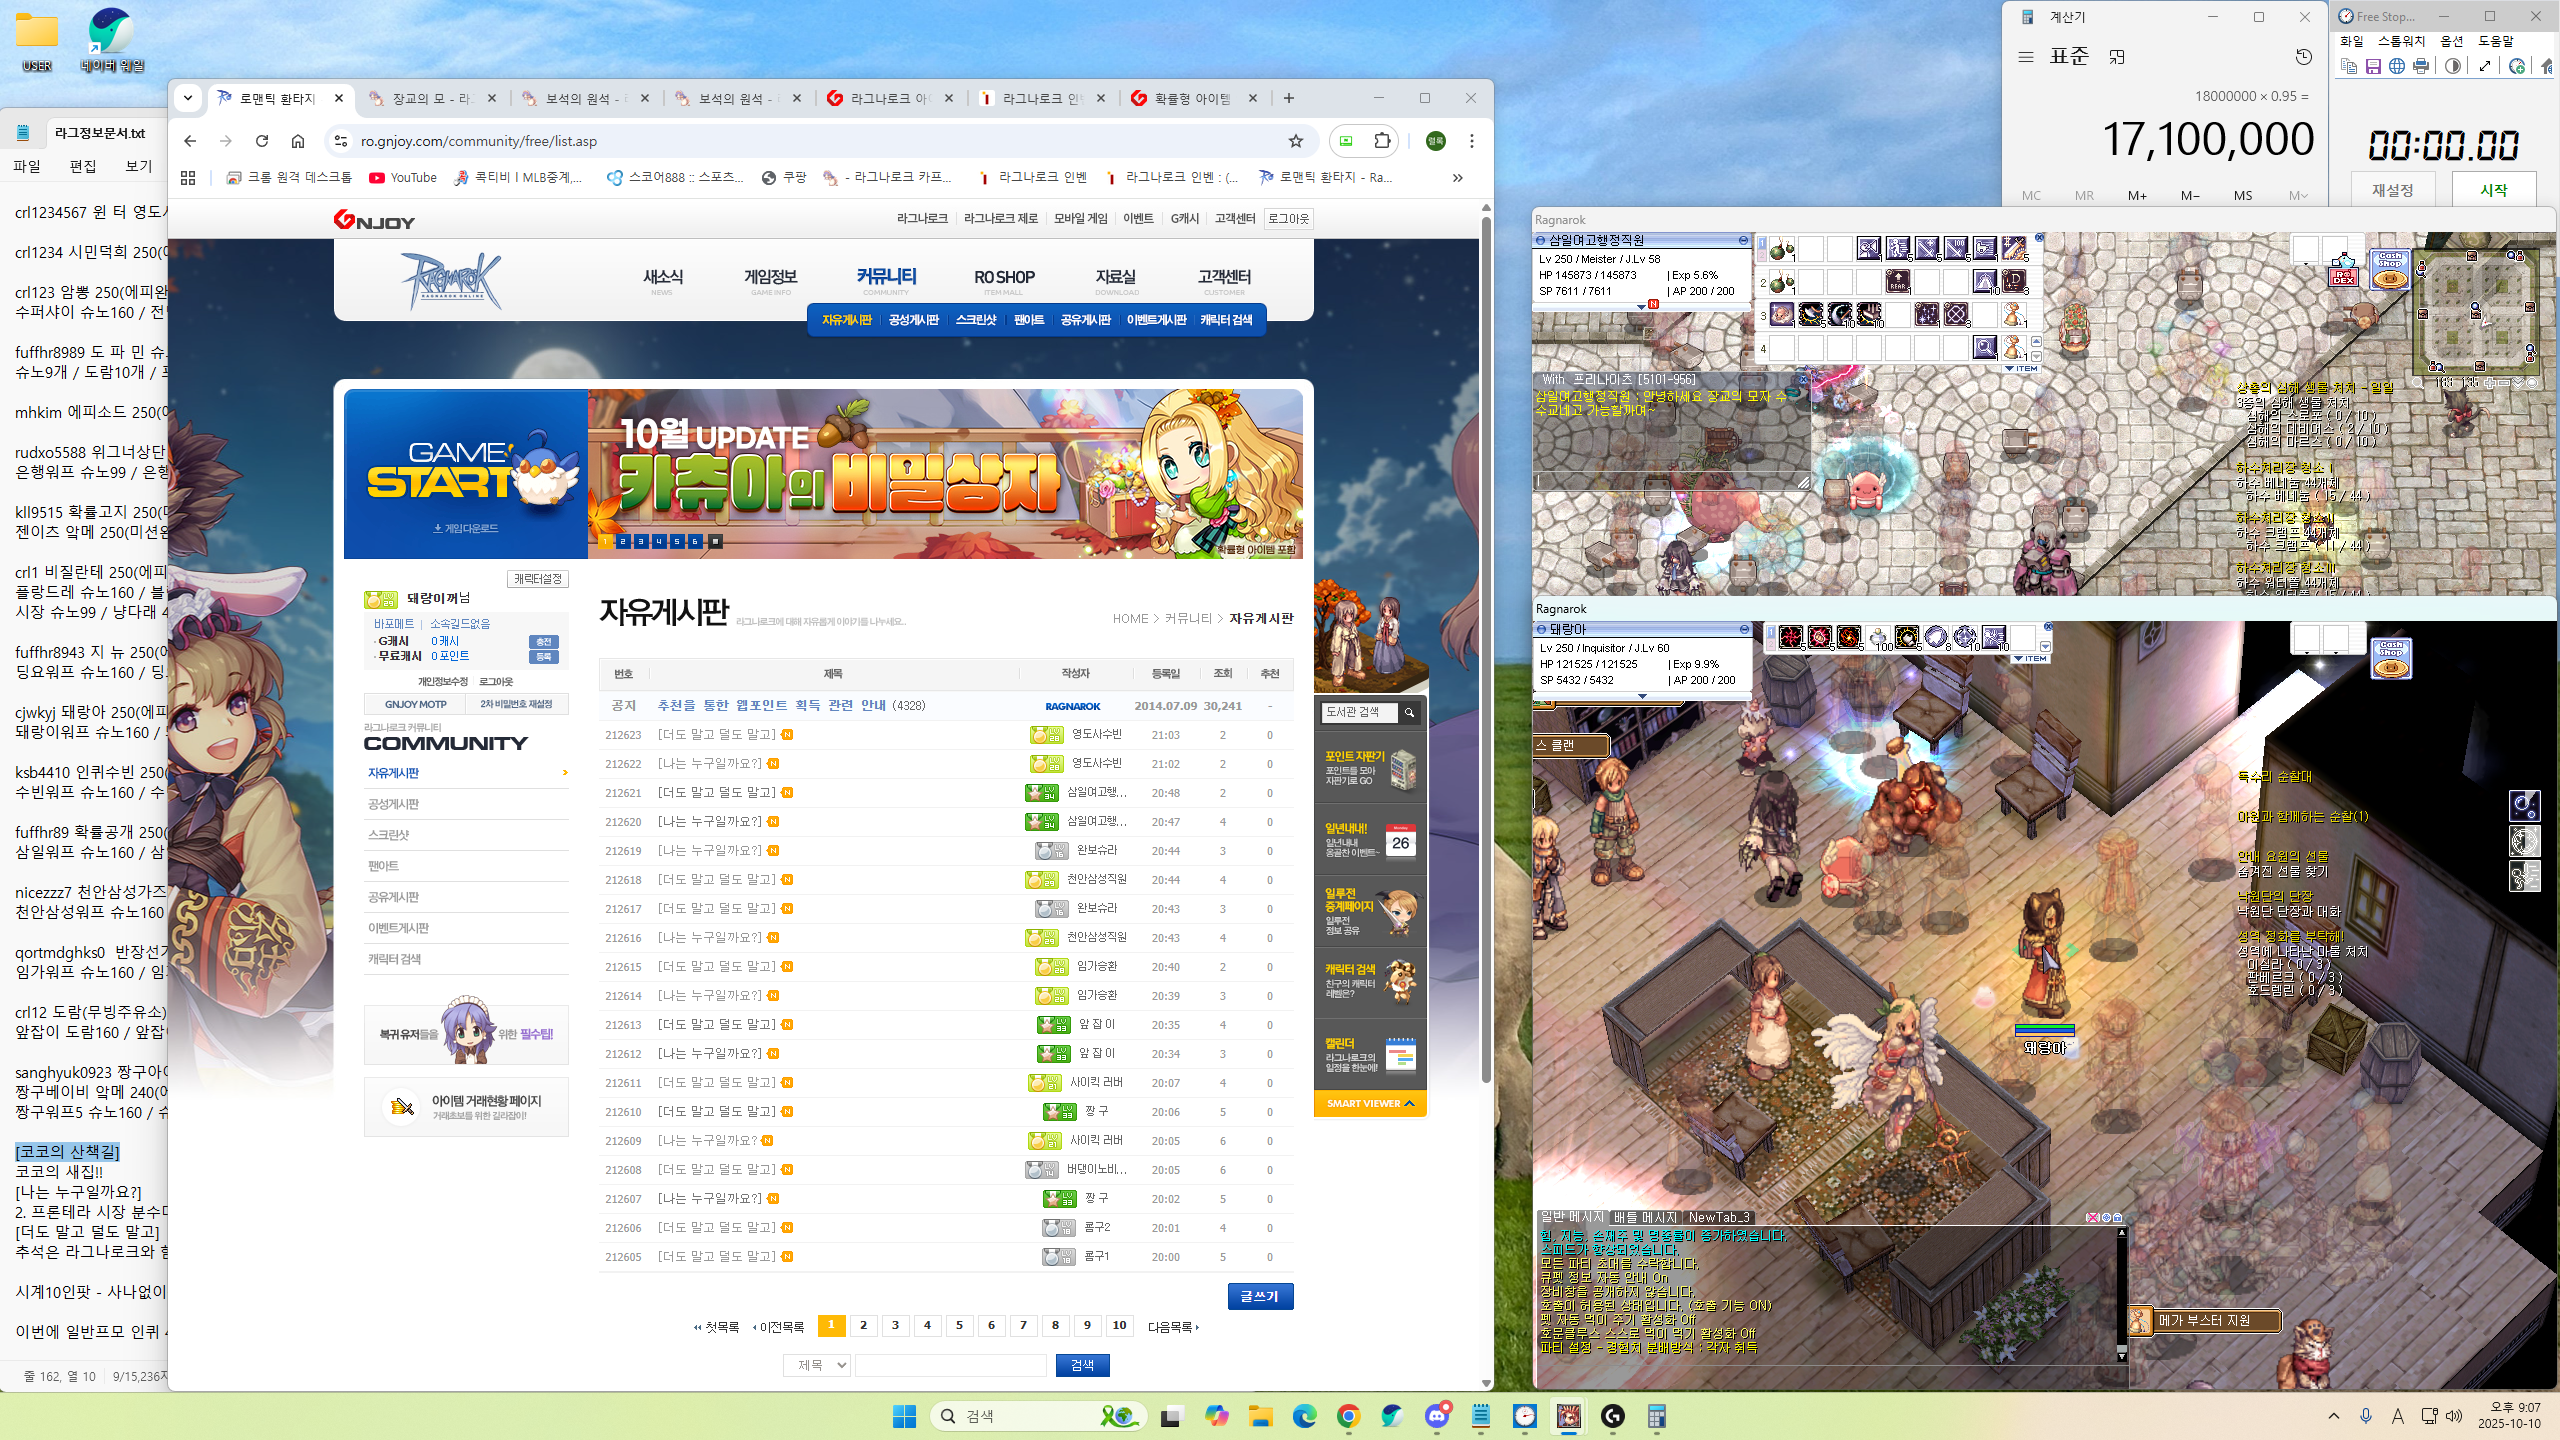Open Chrome extensions puzzle icon
The height and width of the screenshot is (1440, 2560).
[1382, 141]
